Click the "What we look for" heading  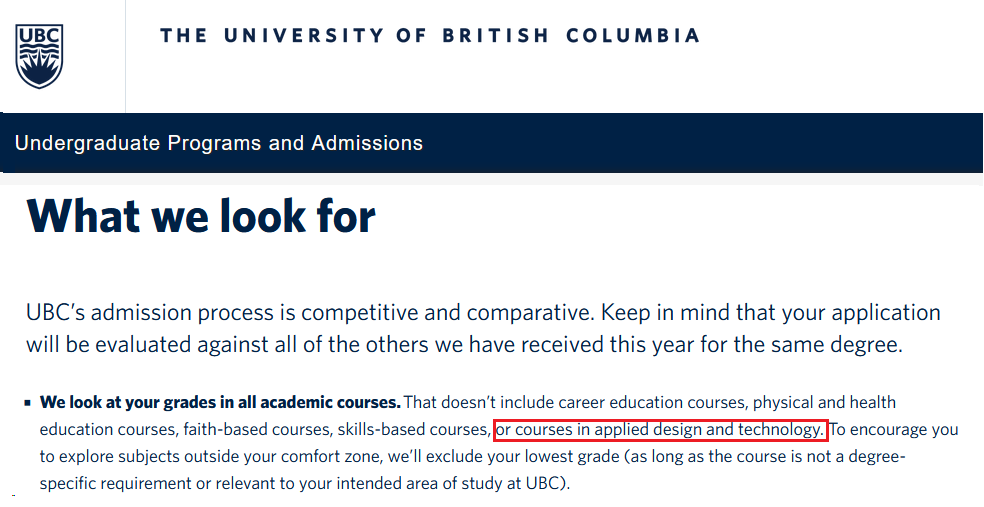201,216
